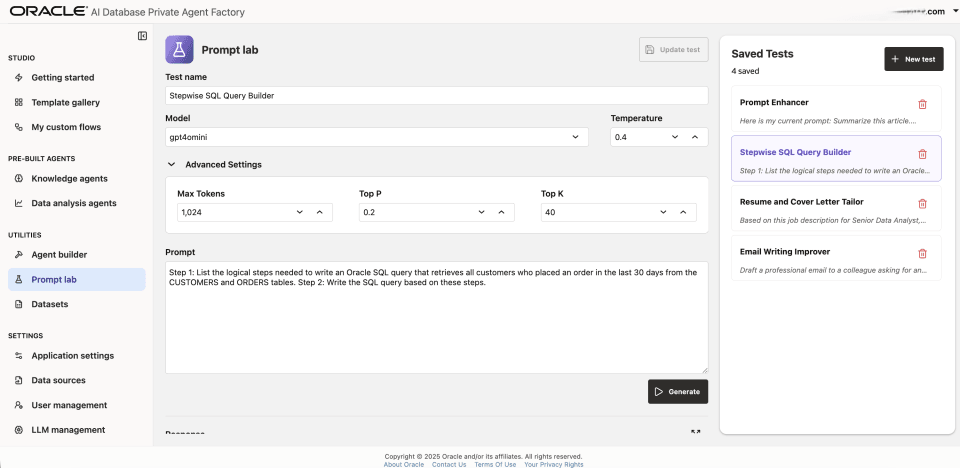Viewport: 960px width, 468px height.
Task: Decrease the Top P value with the down arrow
Action: [482, 212]
